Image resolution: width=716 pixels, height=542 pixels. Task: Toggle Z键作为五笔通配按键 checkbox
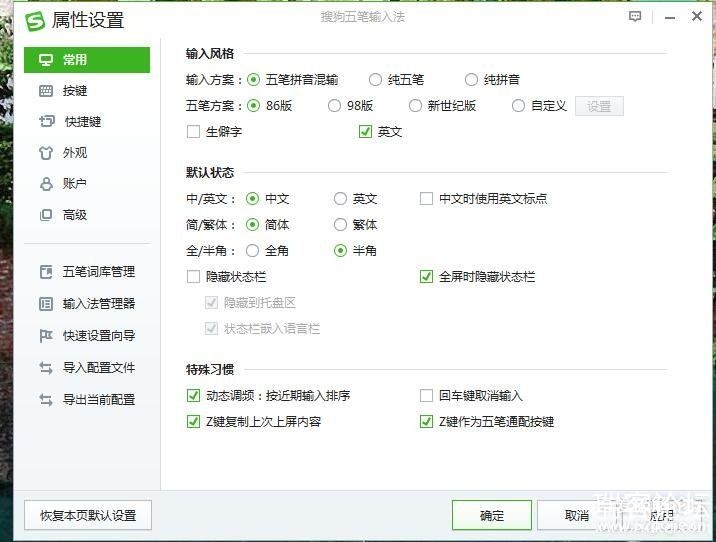(x=426, y=421)
